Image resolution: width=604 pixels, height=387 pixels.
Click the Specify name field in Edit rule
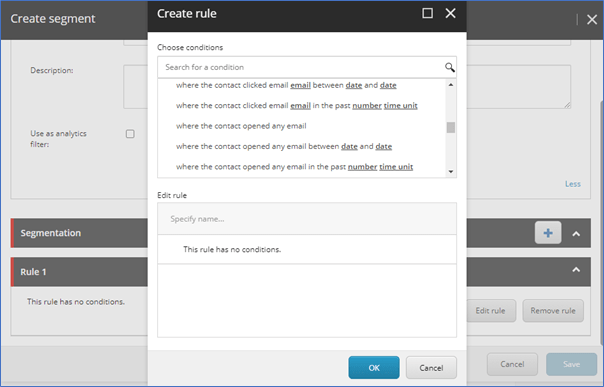pos(307,219)
